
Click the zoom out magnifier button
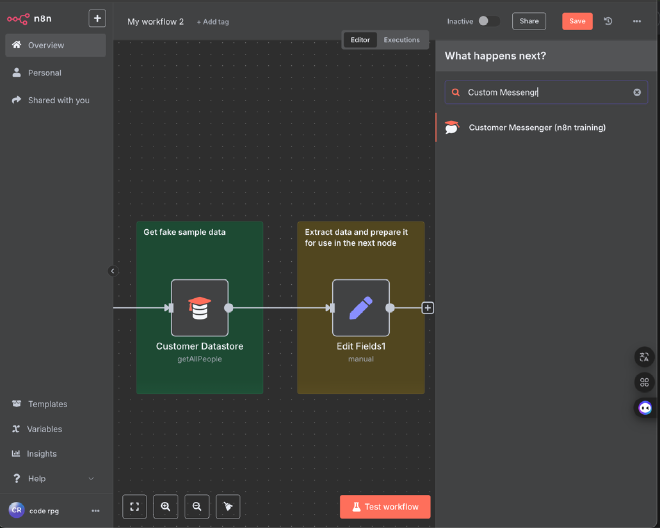197,507
